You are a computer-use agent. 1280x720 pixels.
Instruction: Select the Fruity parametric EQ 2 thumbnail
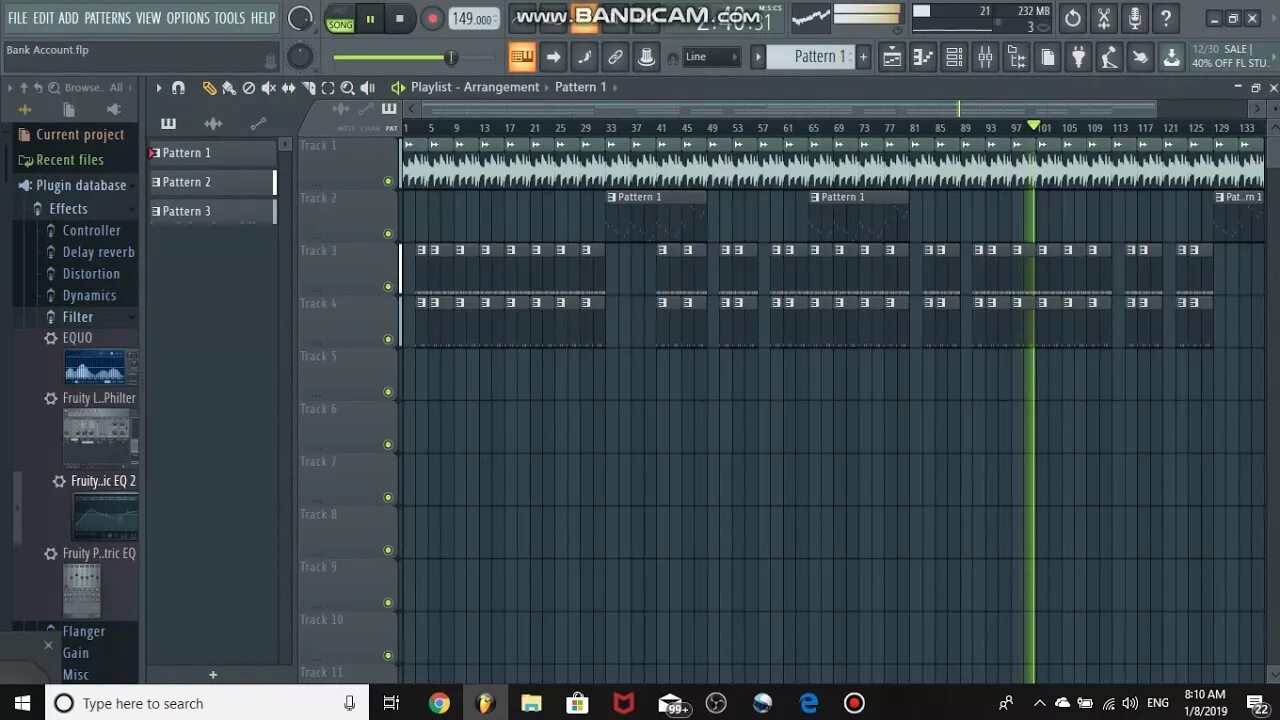105,516
